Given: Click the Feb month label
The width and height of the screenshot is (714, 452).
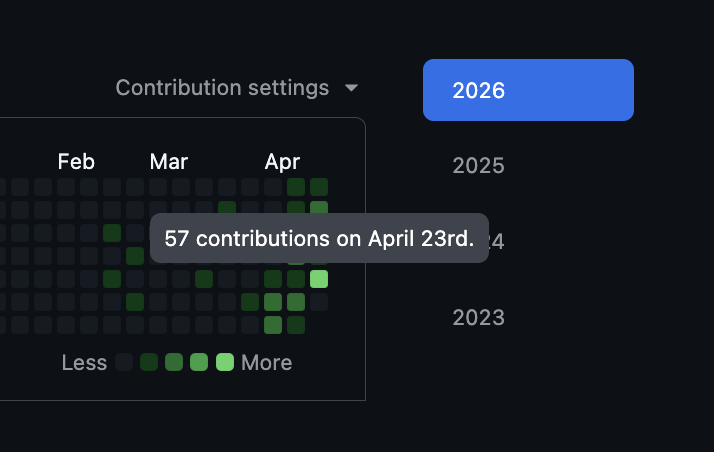Looking at the screenshot, I should [76, 162].
